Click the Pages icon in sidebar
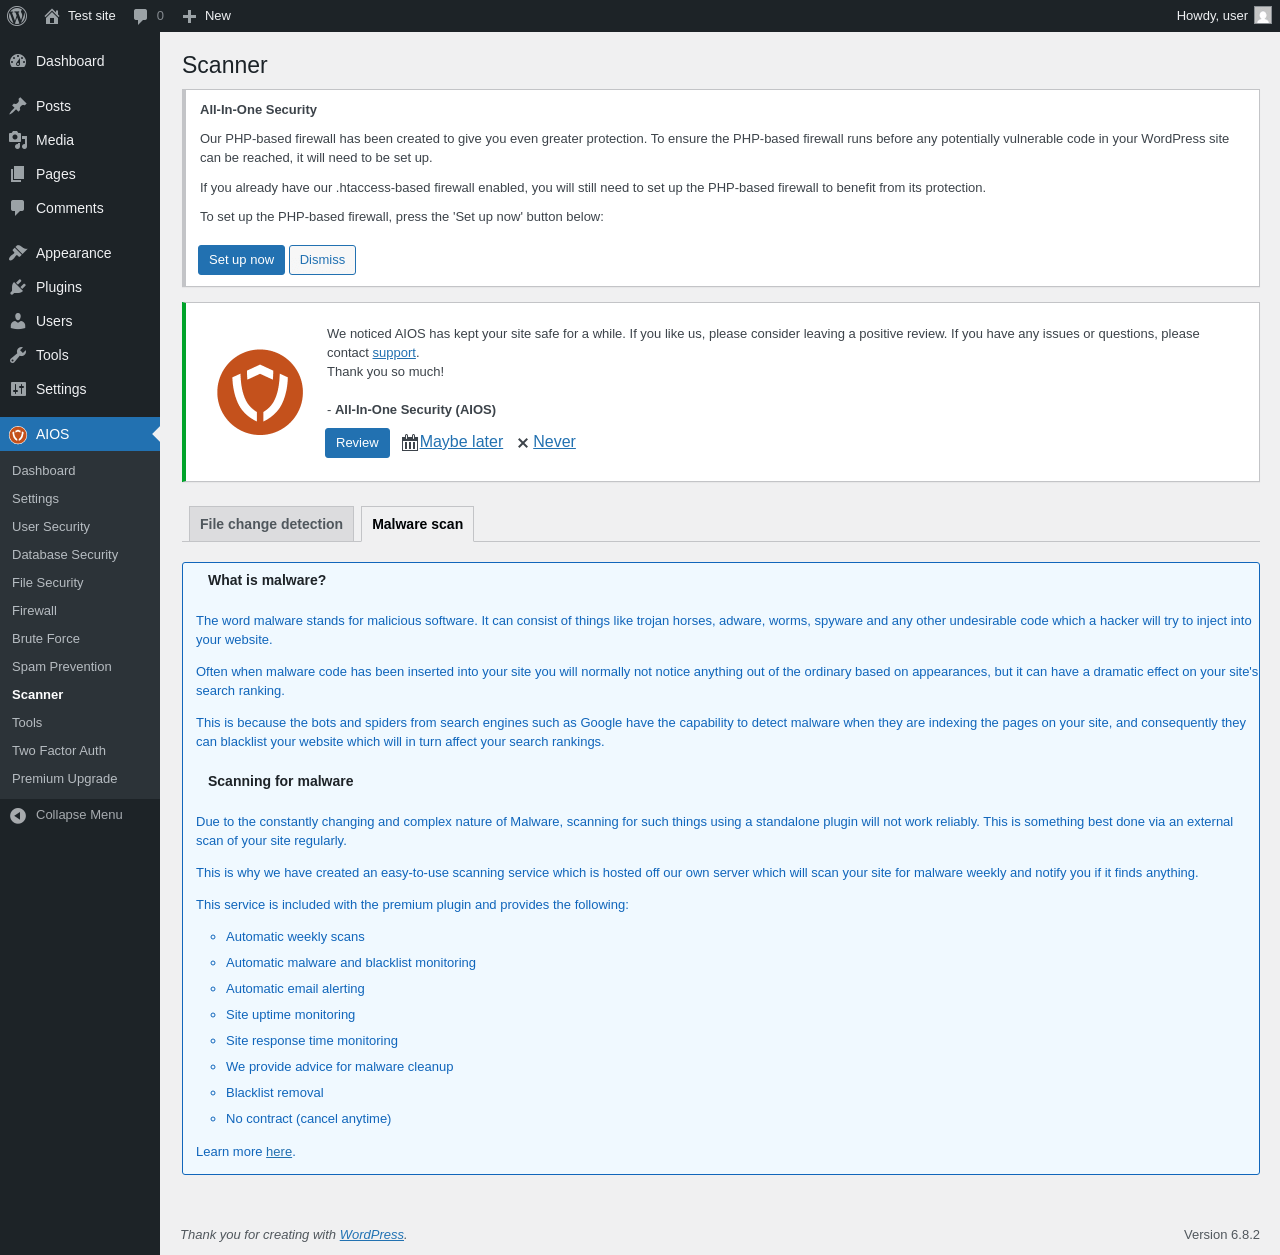 tap(18, 174)
